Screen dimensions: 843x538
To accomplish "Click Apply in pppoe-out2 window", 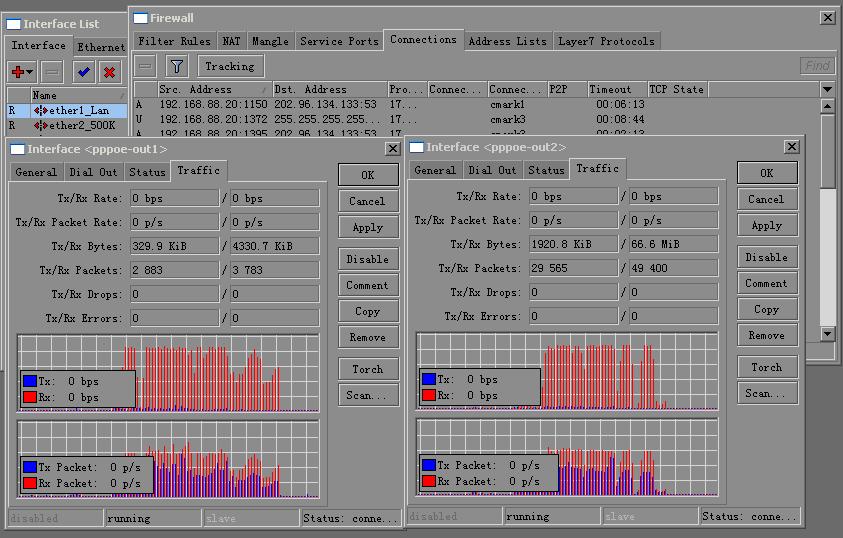I will [x=767, y=225].
